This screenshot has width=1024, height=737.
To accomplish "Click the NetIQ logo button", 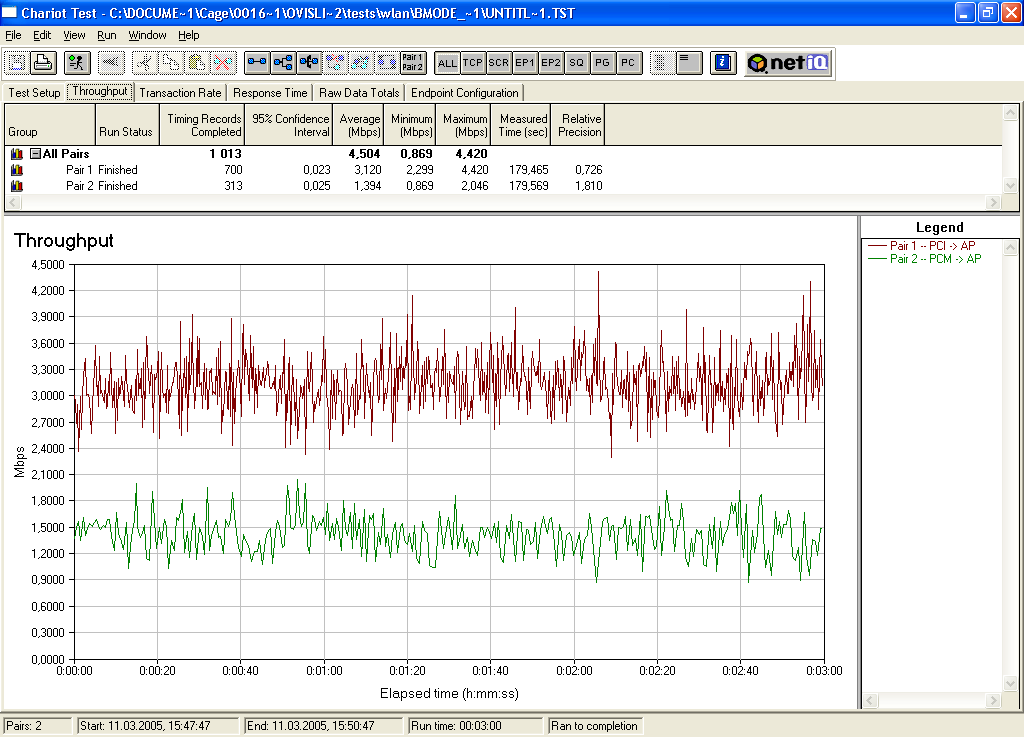I will click(788, 63).
